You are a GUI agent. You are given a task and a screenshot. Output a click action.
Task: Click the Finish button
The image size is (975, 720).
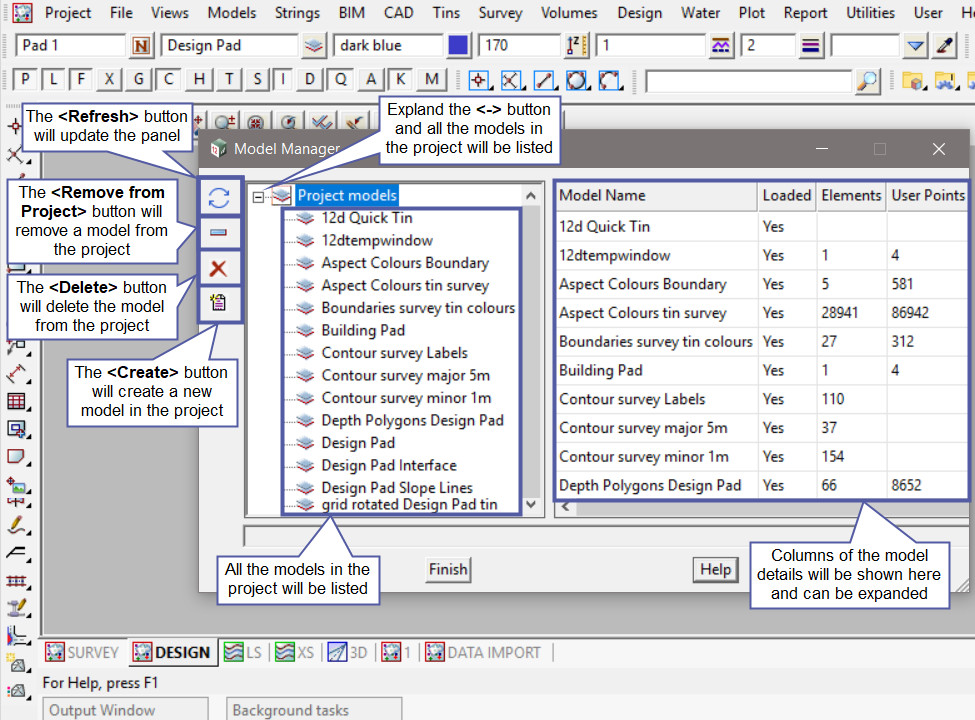click(447, 569)
